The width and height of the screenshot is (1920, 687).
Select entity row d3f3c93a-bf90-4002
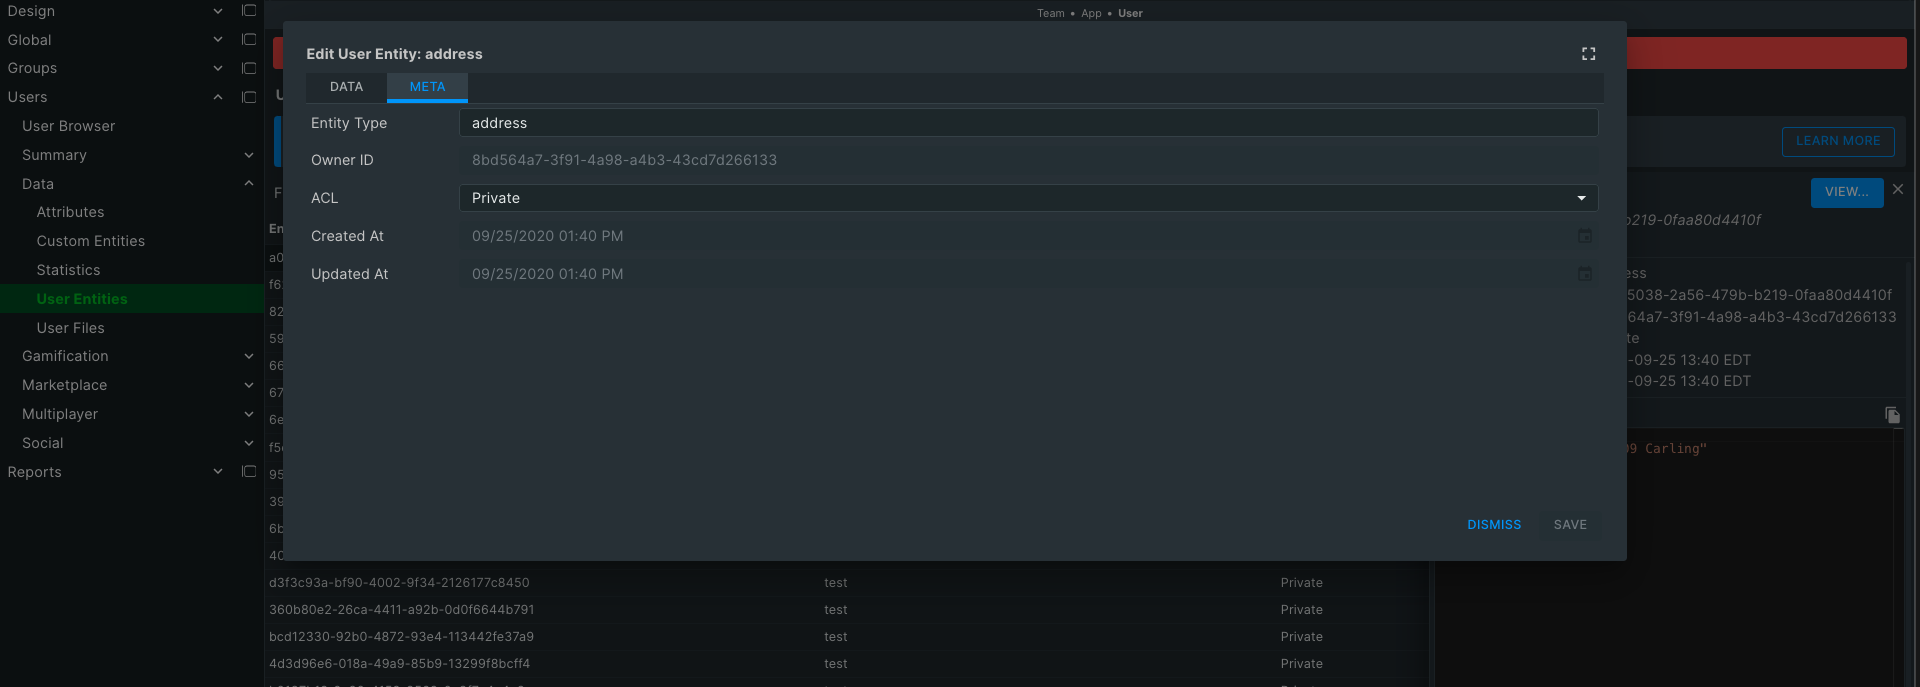[845, 583]
